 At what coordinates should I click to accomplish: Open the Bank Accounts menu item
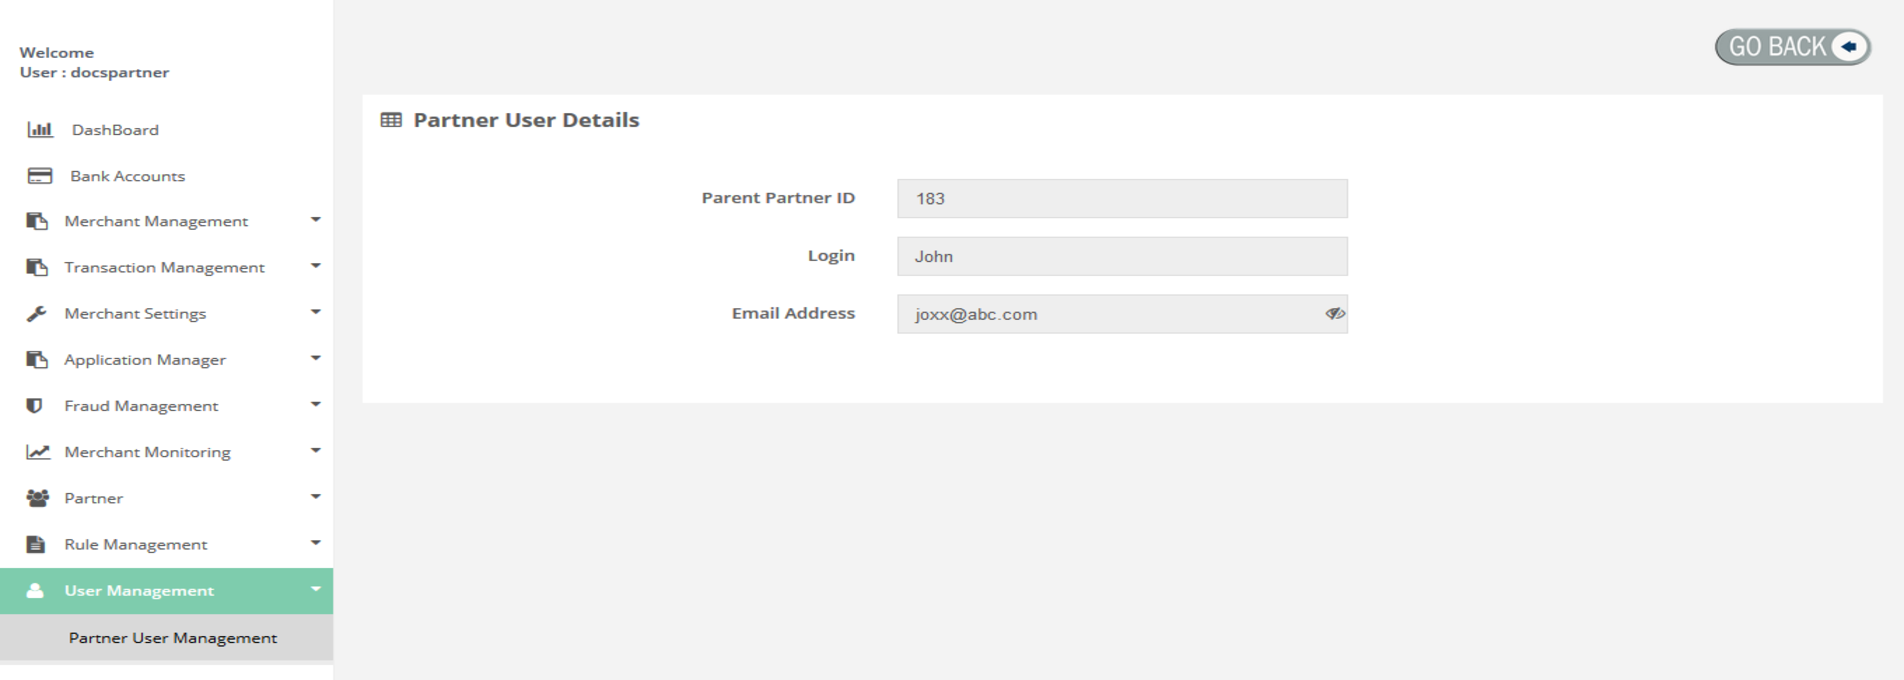(127, 176)
